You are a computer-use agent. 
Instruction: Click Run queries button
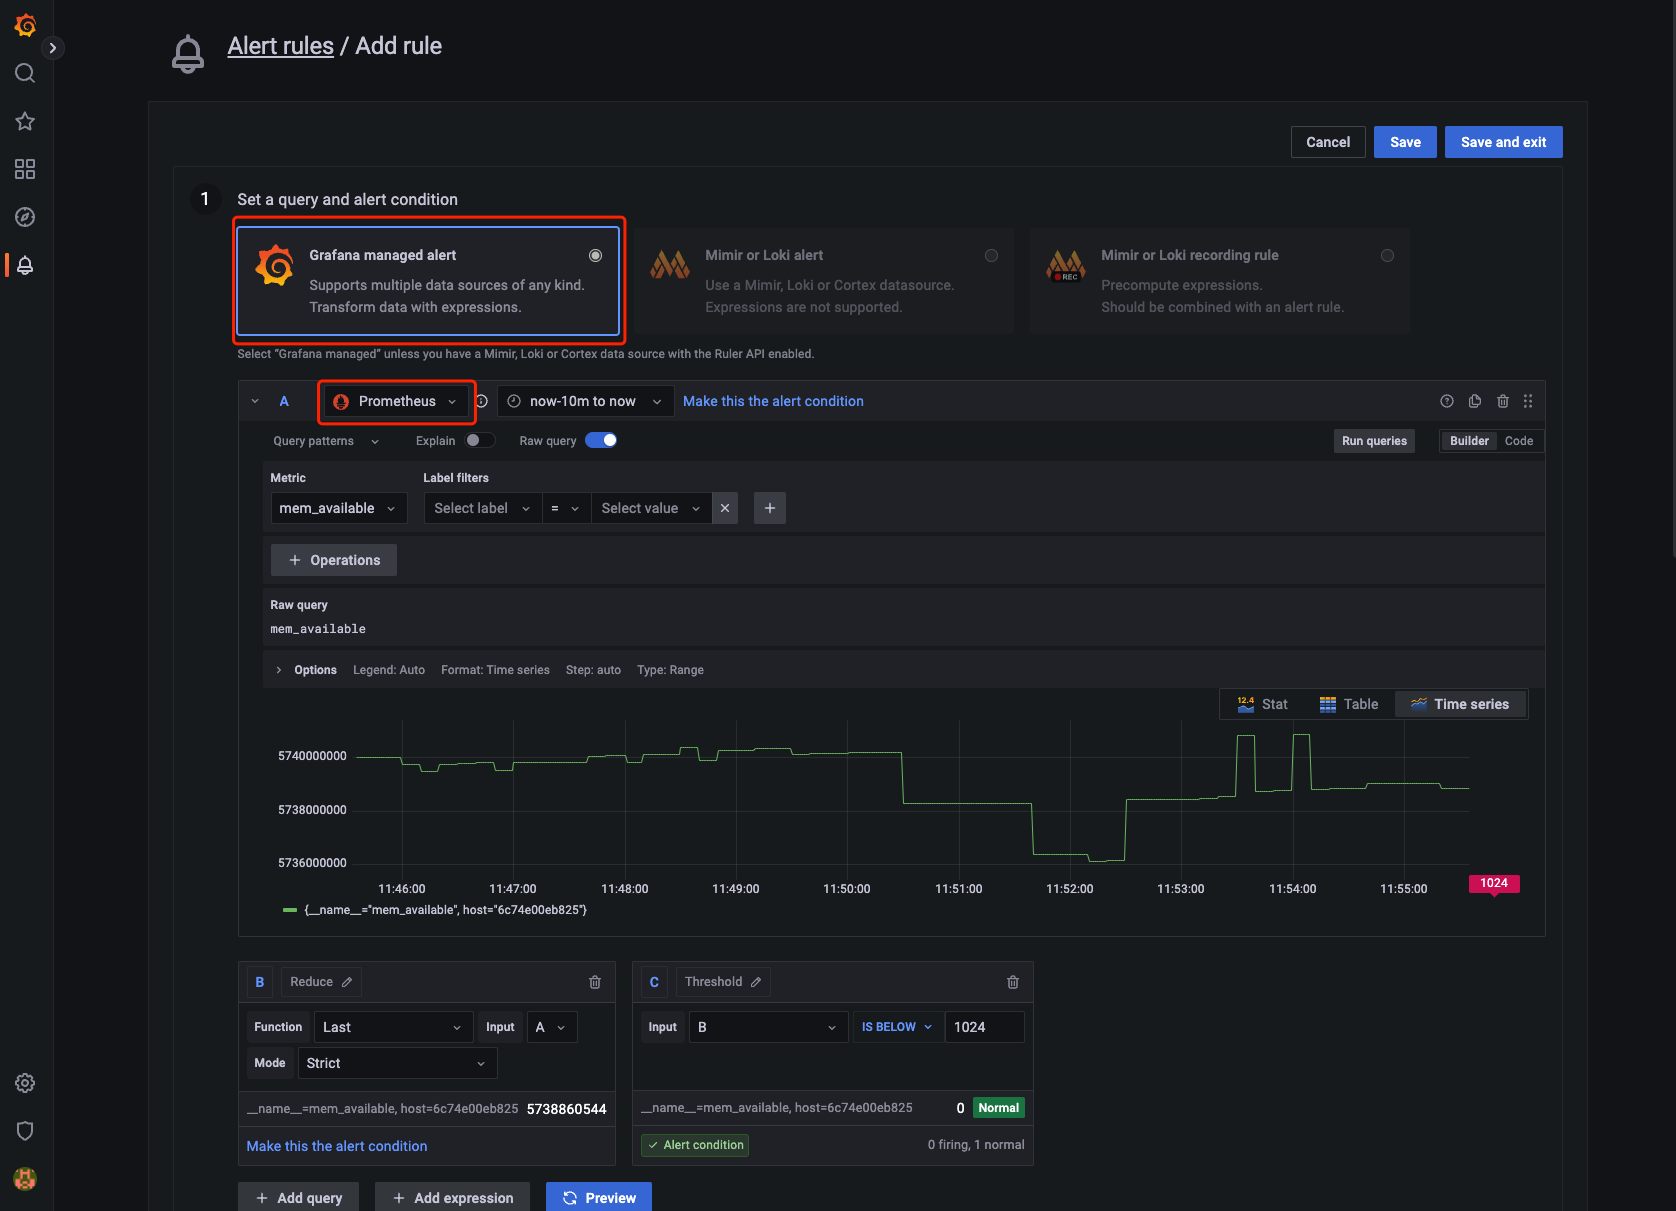click(1374, 441)
